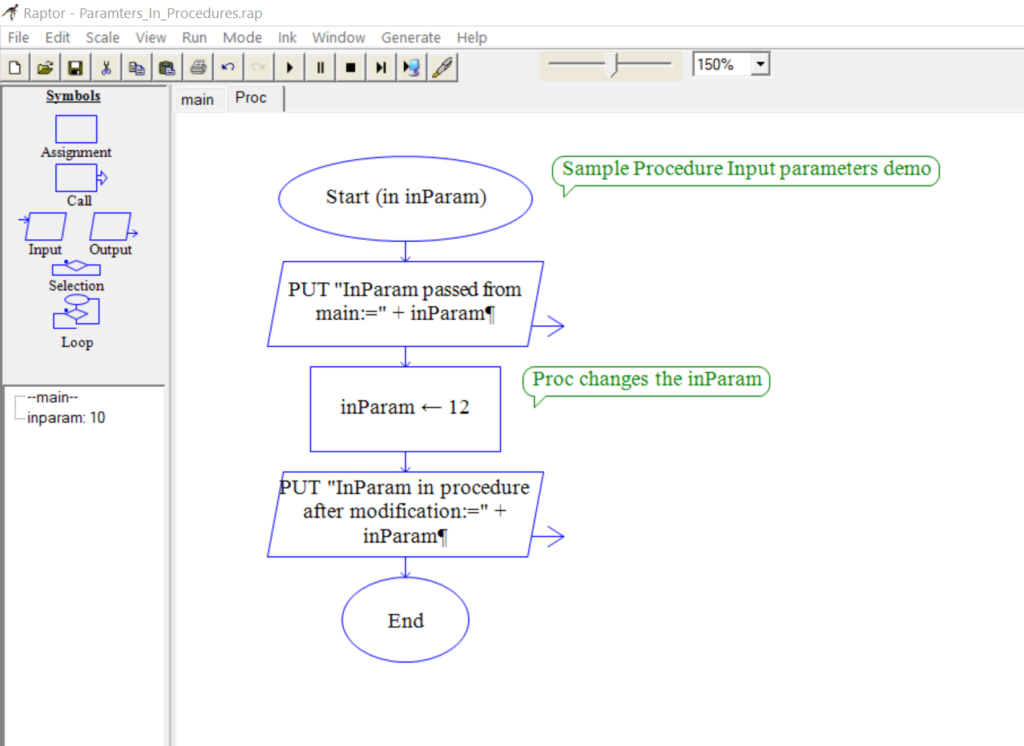Click the inParam ← 12 assignment box
The image size is (1024, 746).
405,408
